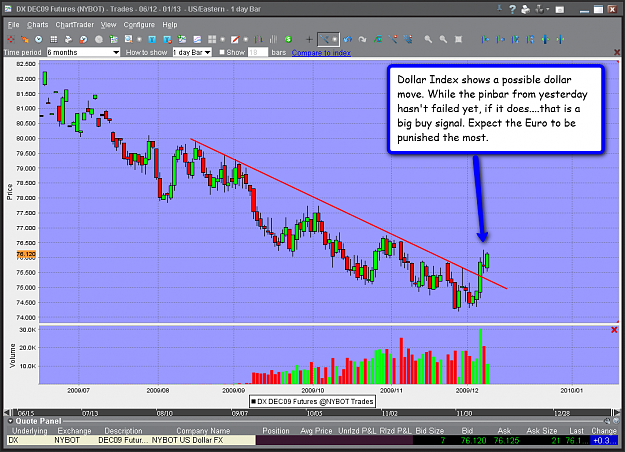Open the 1 day Bar dropdown
Image resolution: width=625 pixels, height=452 pixels.
click(x=192, y=52)
